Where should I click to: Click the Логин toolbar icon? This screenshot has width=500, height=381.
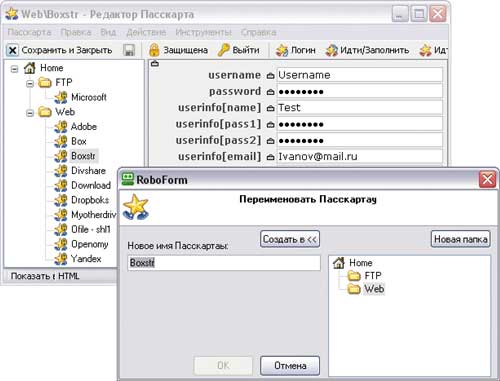(x=282, y=50)
